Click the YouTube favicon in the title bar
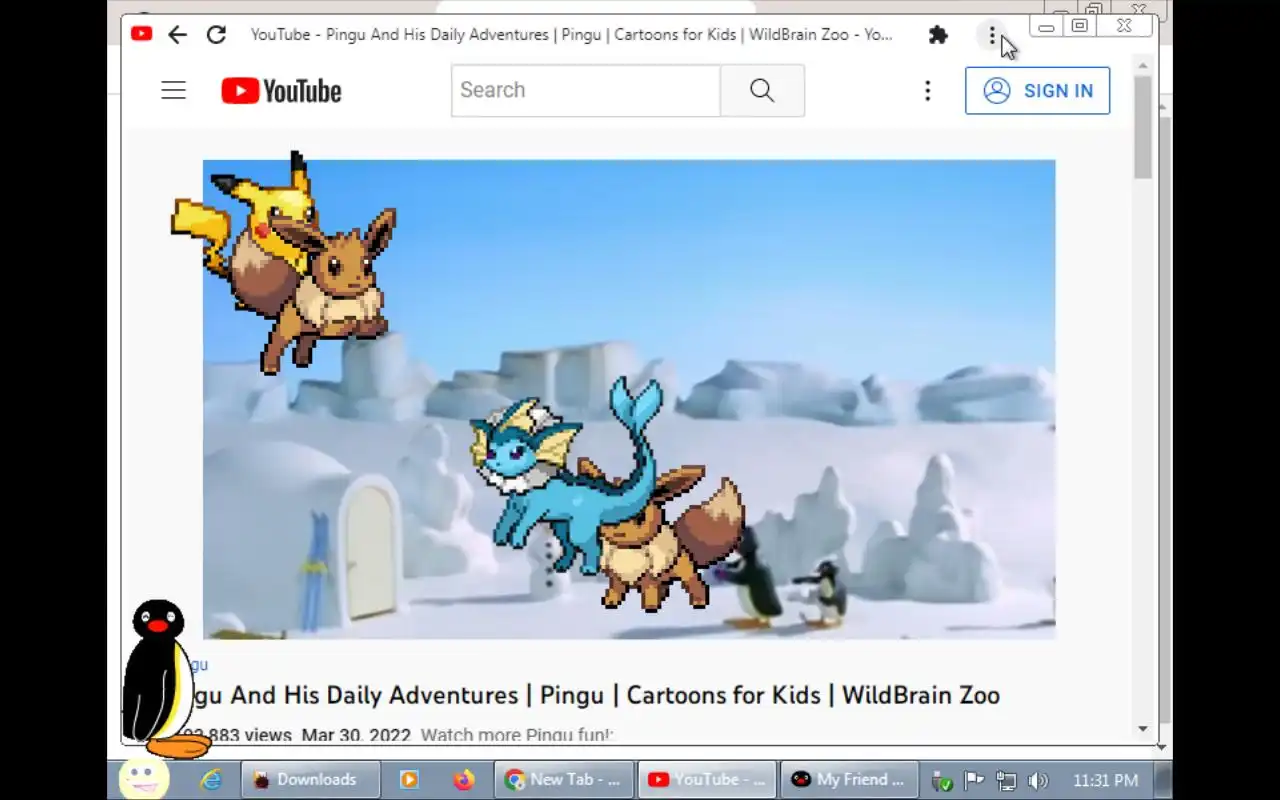1280x800 pixels. (141, 34)
